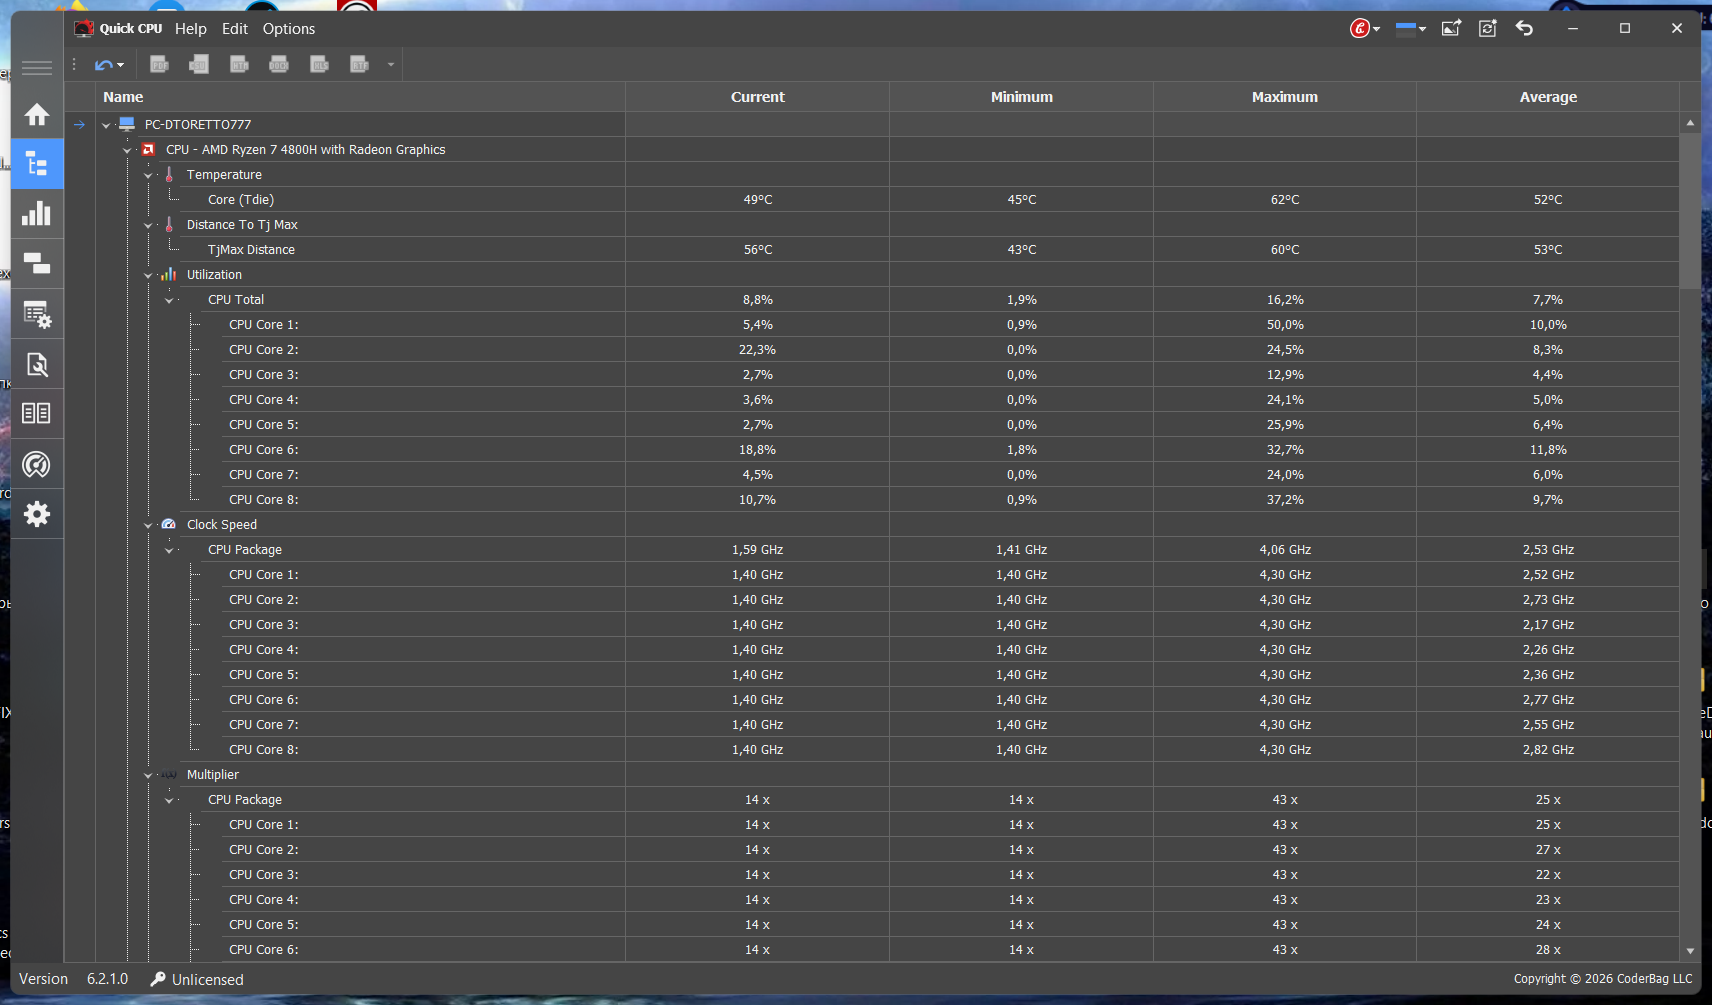Click the gauge performance icon in sidebar
Screen dimensions: 1712x1005
pos(37,464)
